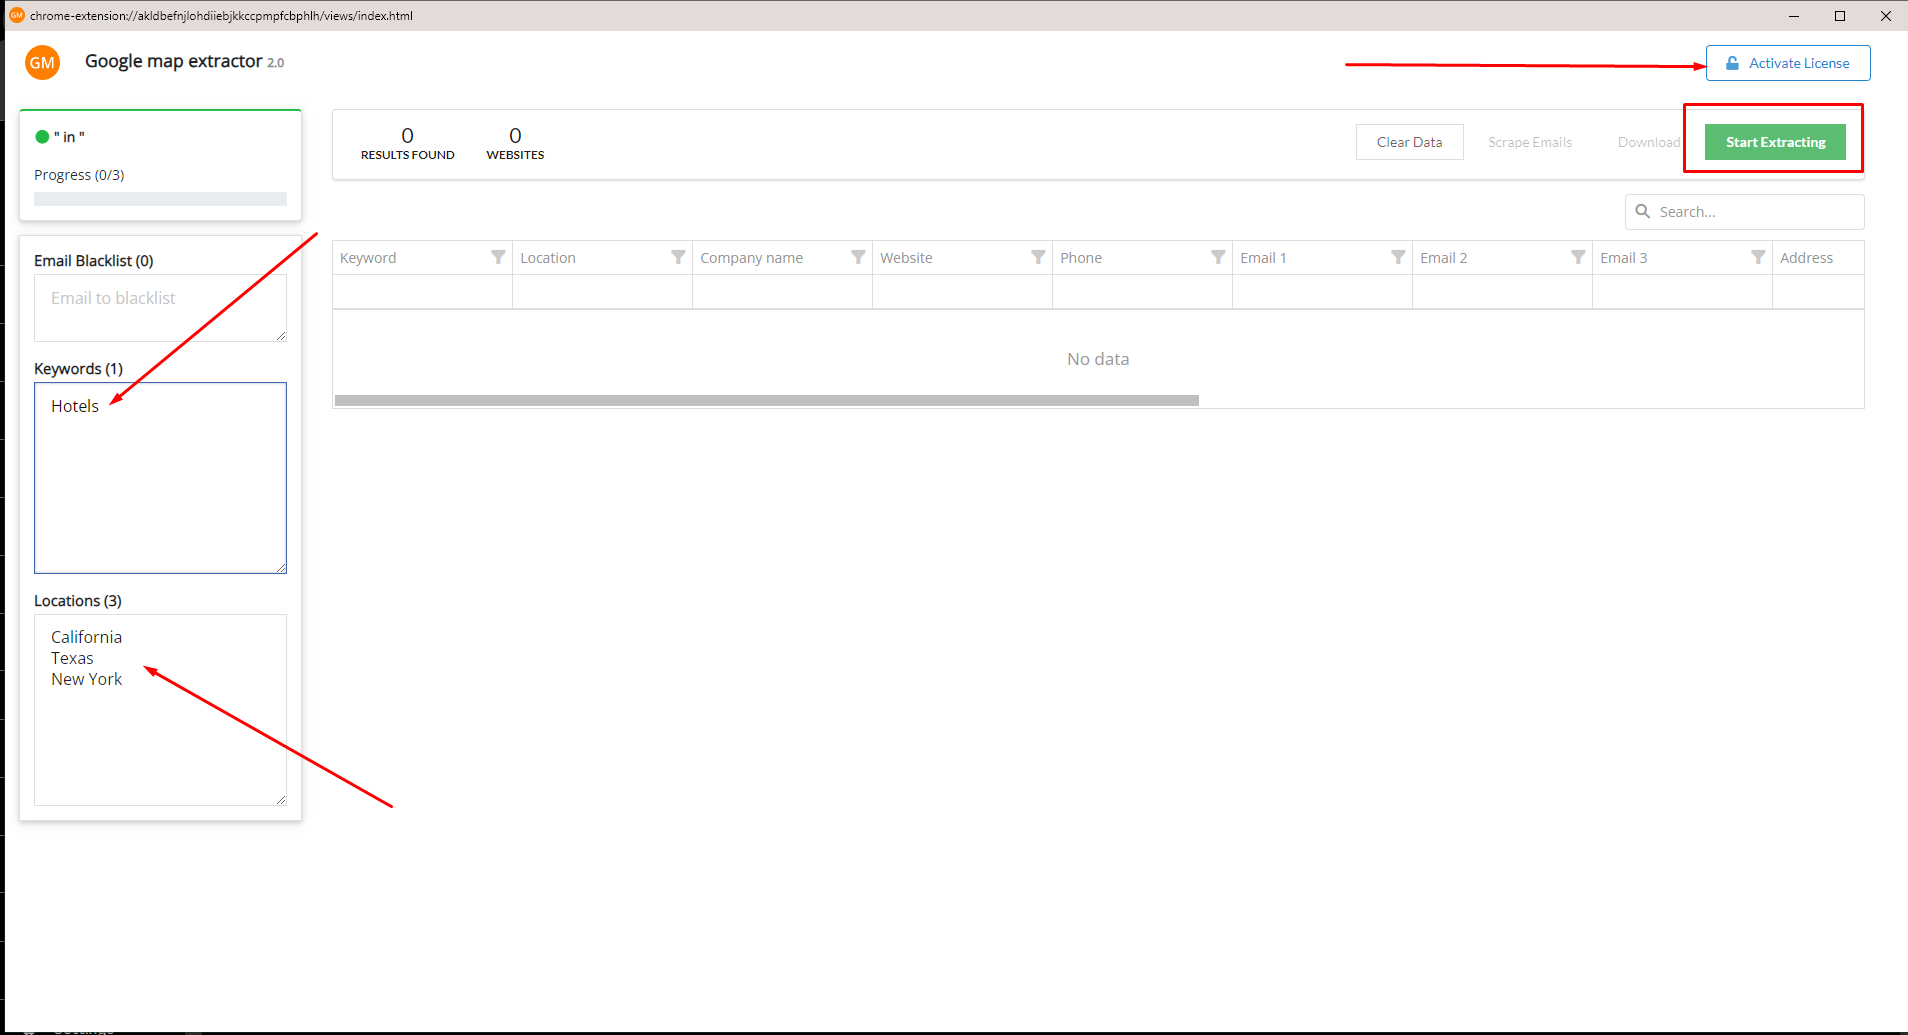1908x1035 pixels.
Task: Click the Email 2 filter input cell
Action: coord(1502,292)
